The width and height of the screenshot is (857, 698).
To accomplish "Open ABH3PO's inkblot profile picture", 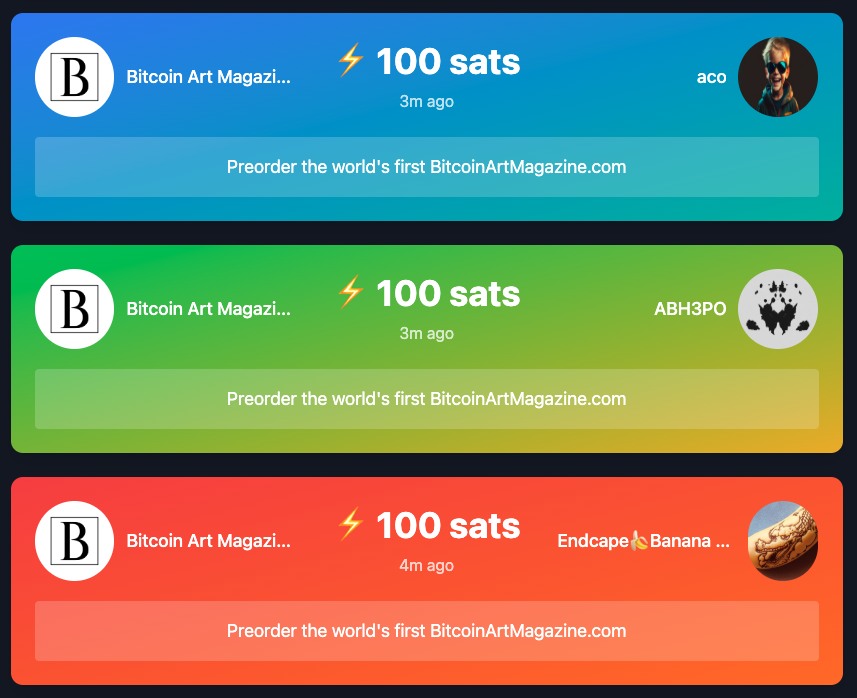I will [x=778, y=309].
